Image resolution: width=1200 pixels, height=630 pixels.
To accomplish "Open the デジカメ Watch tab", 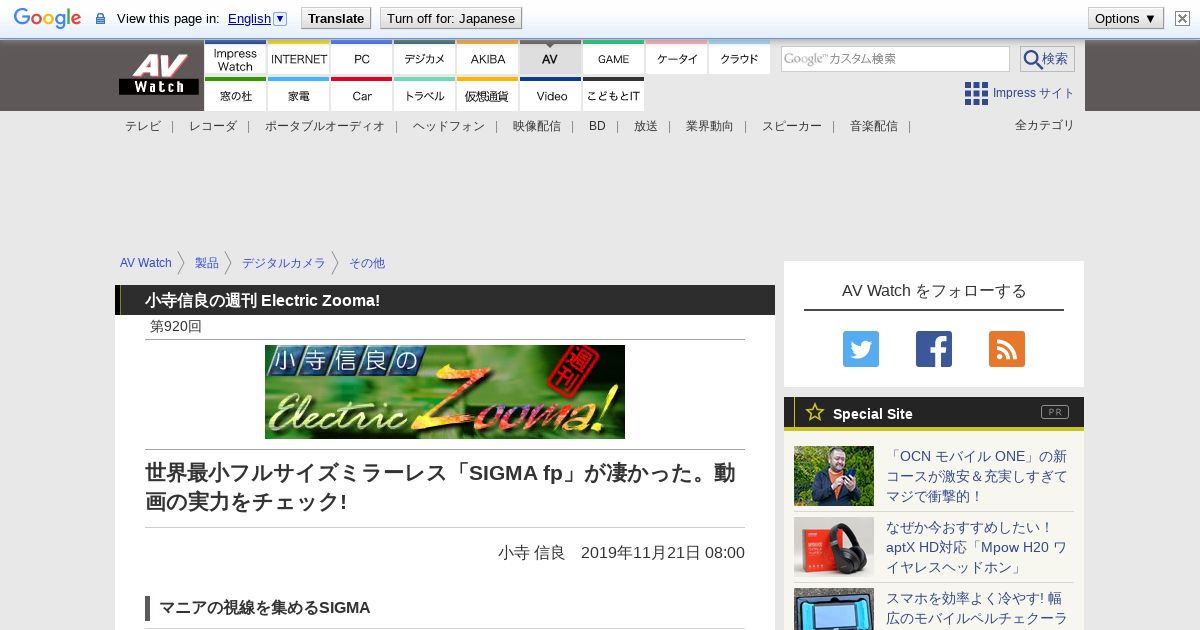I will click(x=424, y=59).
